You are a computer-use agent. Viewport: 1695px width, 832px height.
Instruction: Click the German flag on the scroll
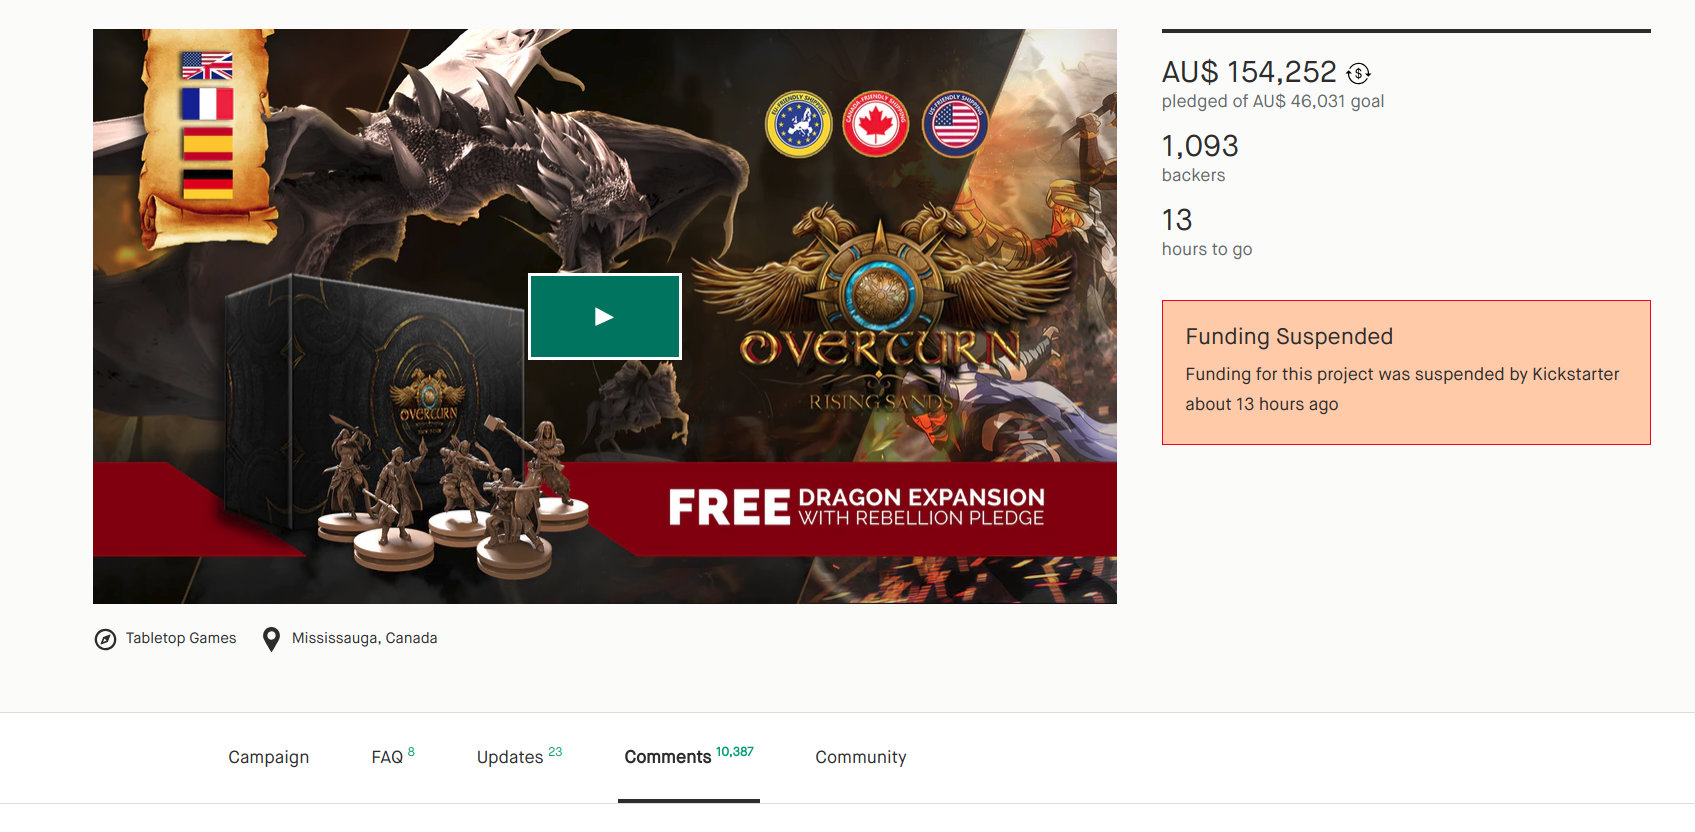click(207, 184)
